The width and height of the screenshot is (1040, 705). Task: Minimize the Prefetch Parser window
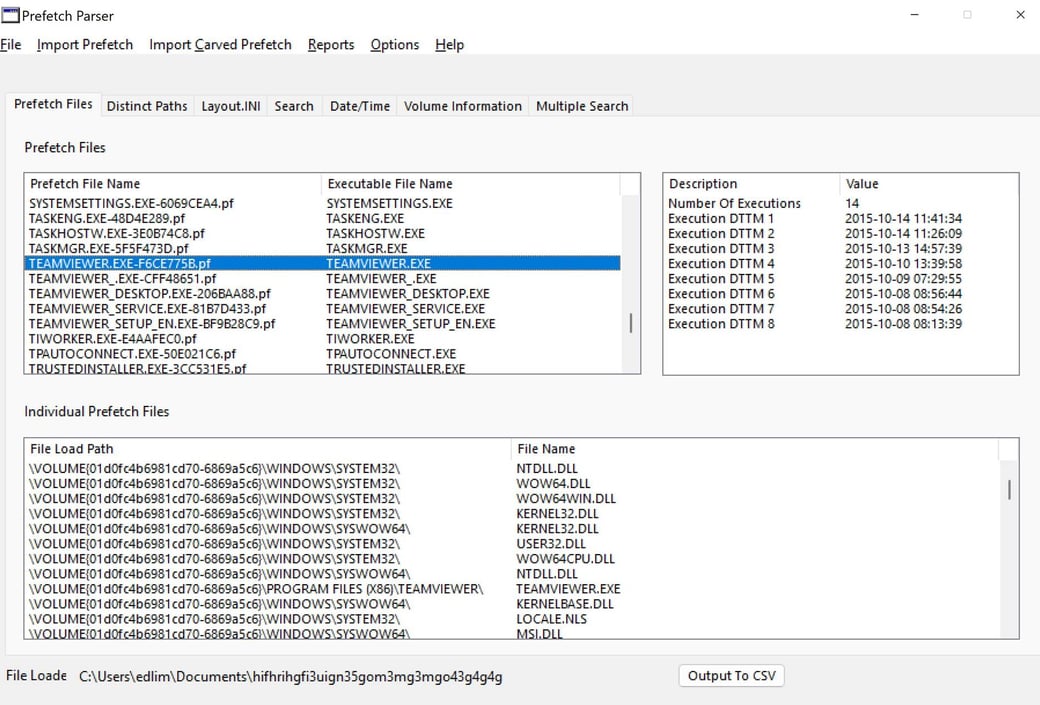click(x=915, y=15)
